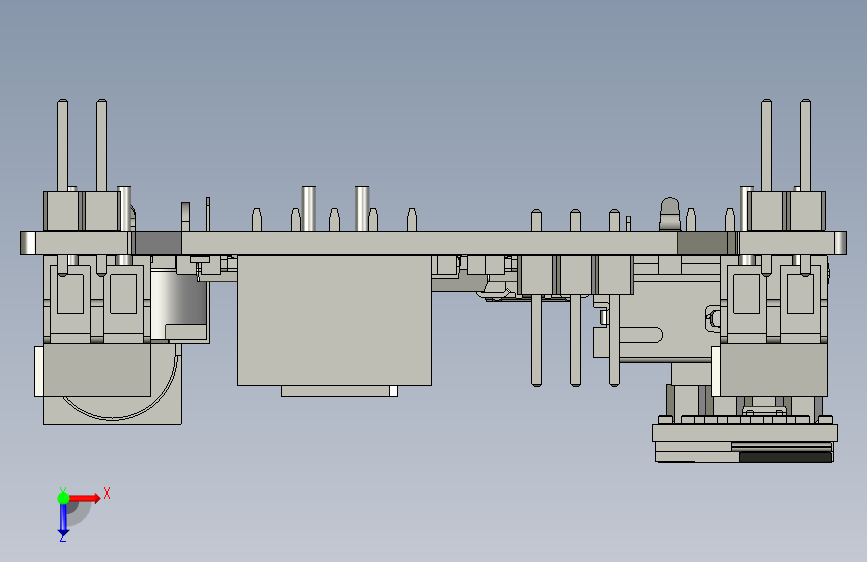
Task: Select the black strip at the model's bottom right
Action: [786, 457]
